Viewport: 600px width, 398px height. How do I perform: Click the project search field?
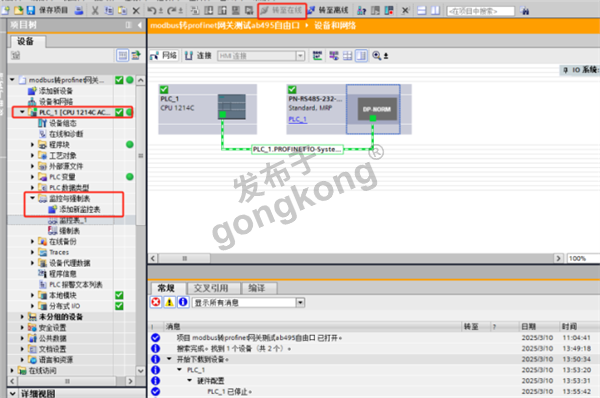coord(481,11)
